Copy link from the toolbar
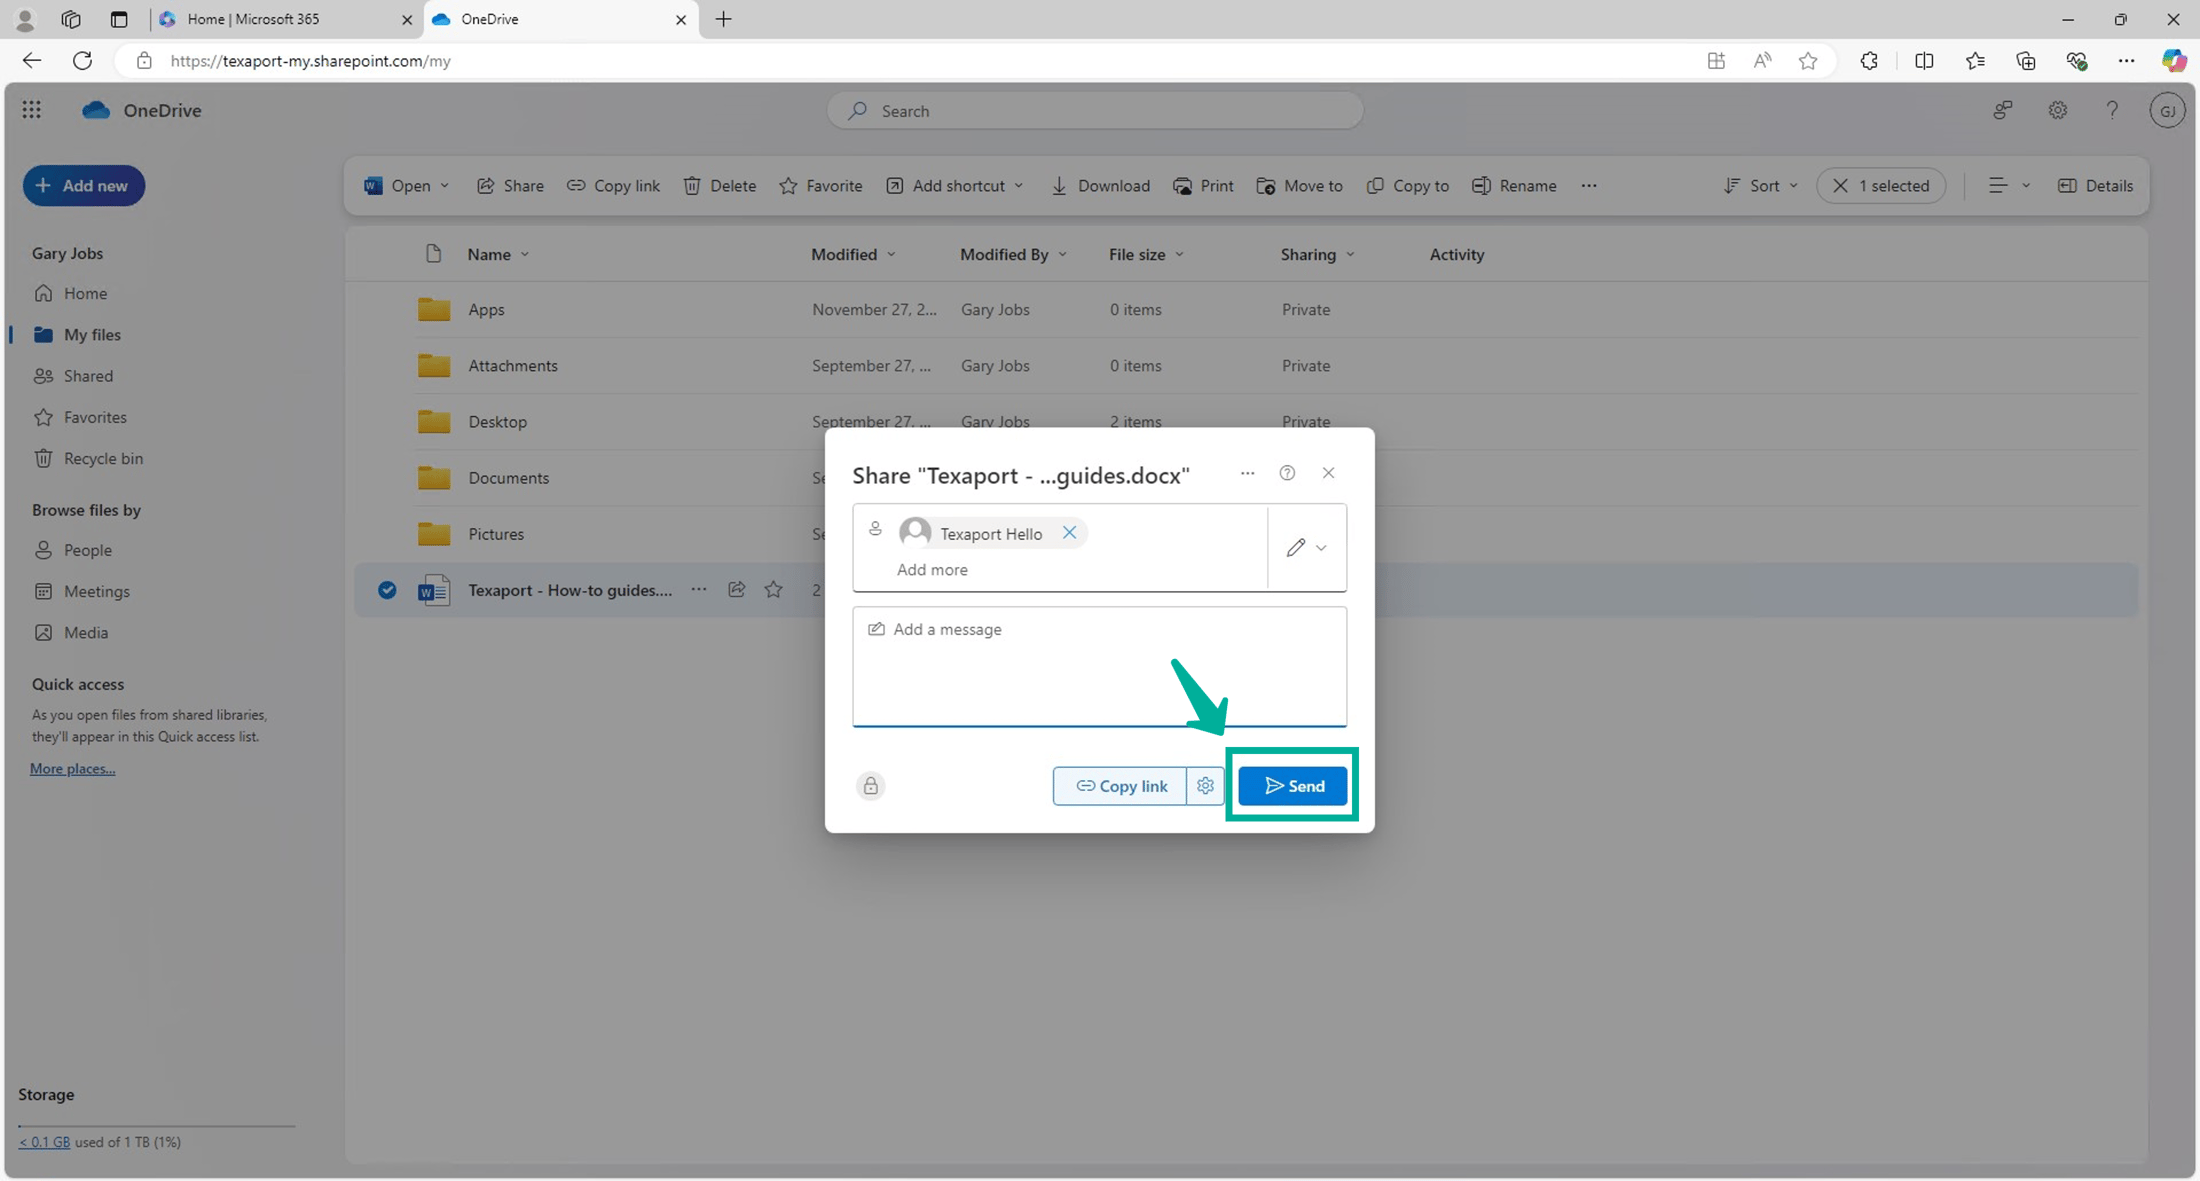Viewport: 2200px width, 1181px height. coord(613,185)
